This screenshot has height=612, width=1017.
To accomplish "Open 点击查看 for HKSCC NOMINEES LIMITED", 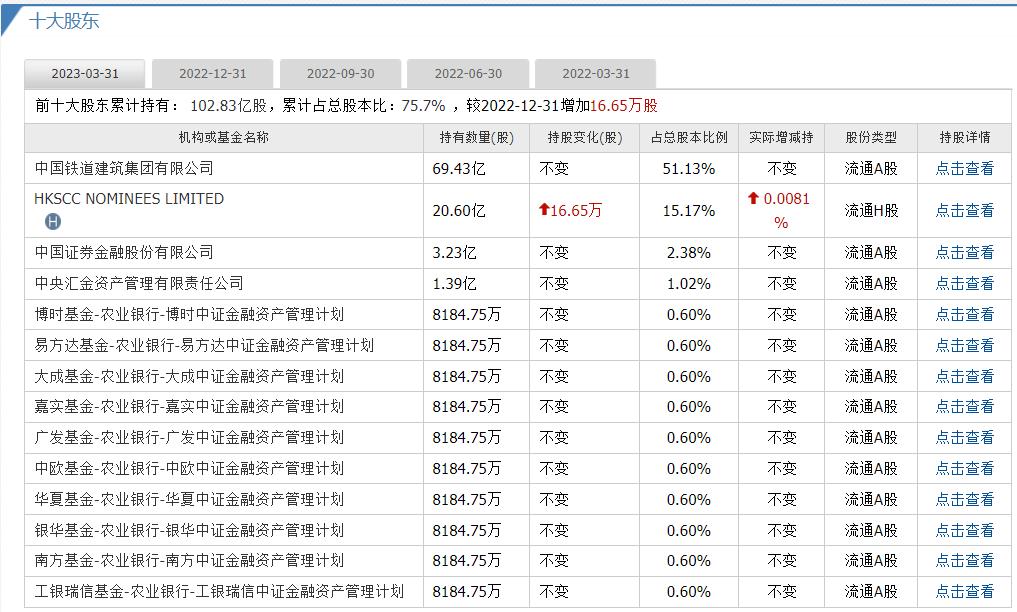I will click(x=964, y=212).
